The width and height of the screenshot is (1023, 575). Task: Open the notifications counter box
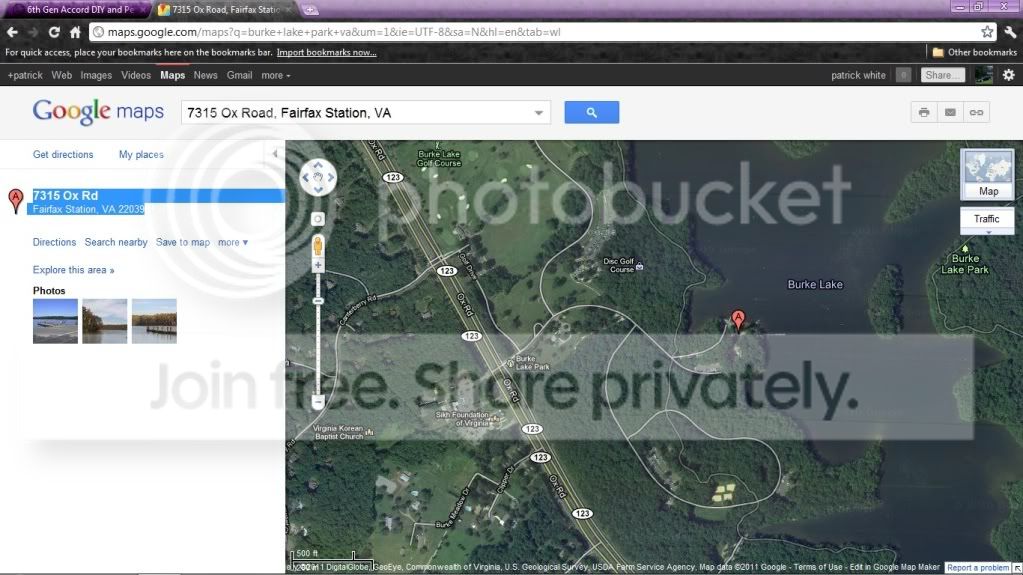click(x=903, y=75)
